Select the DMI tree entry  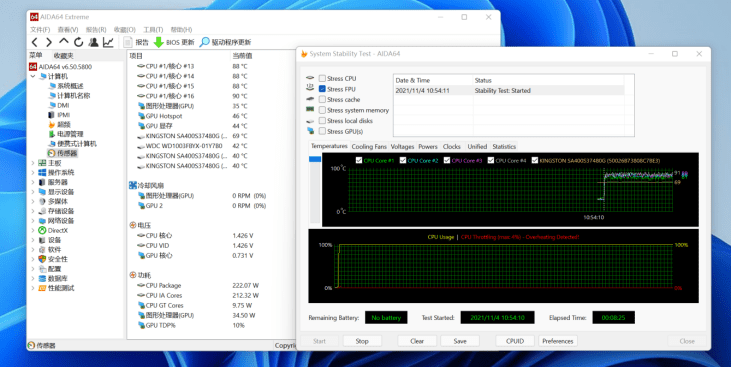pos(59,105)
